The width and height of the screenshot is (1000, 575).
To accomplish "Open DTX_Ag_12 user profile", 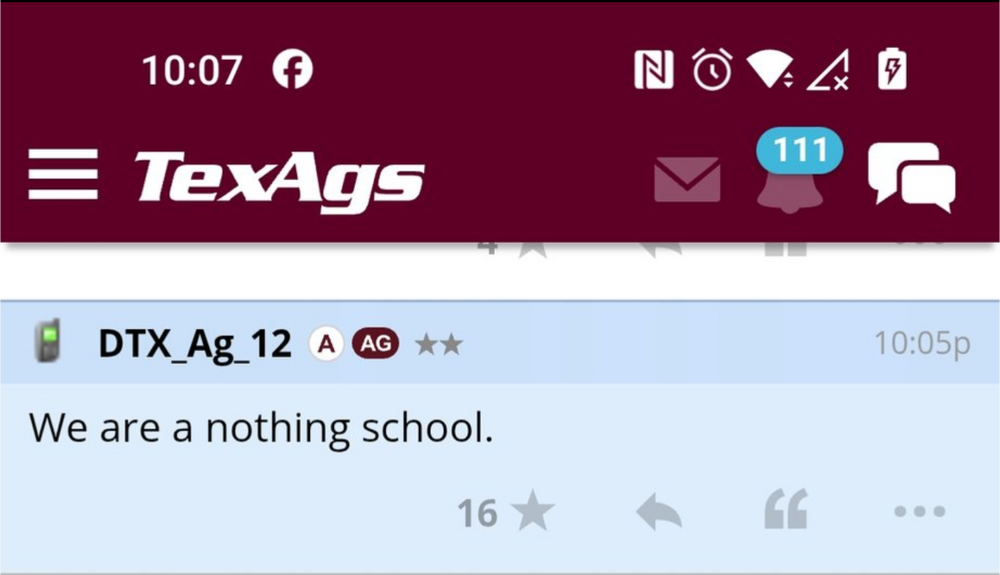I will click(x=195, y=345).
